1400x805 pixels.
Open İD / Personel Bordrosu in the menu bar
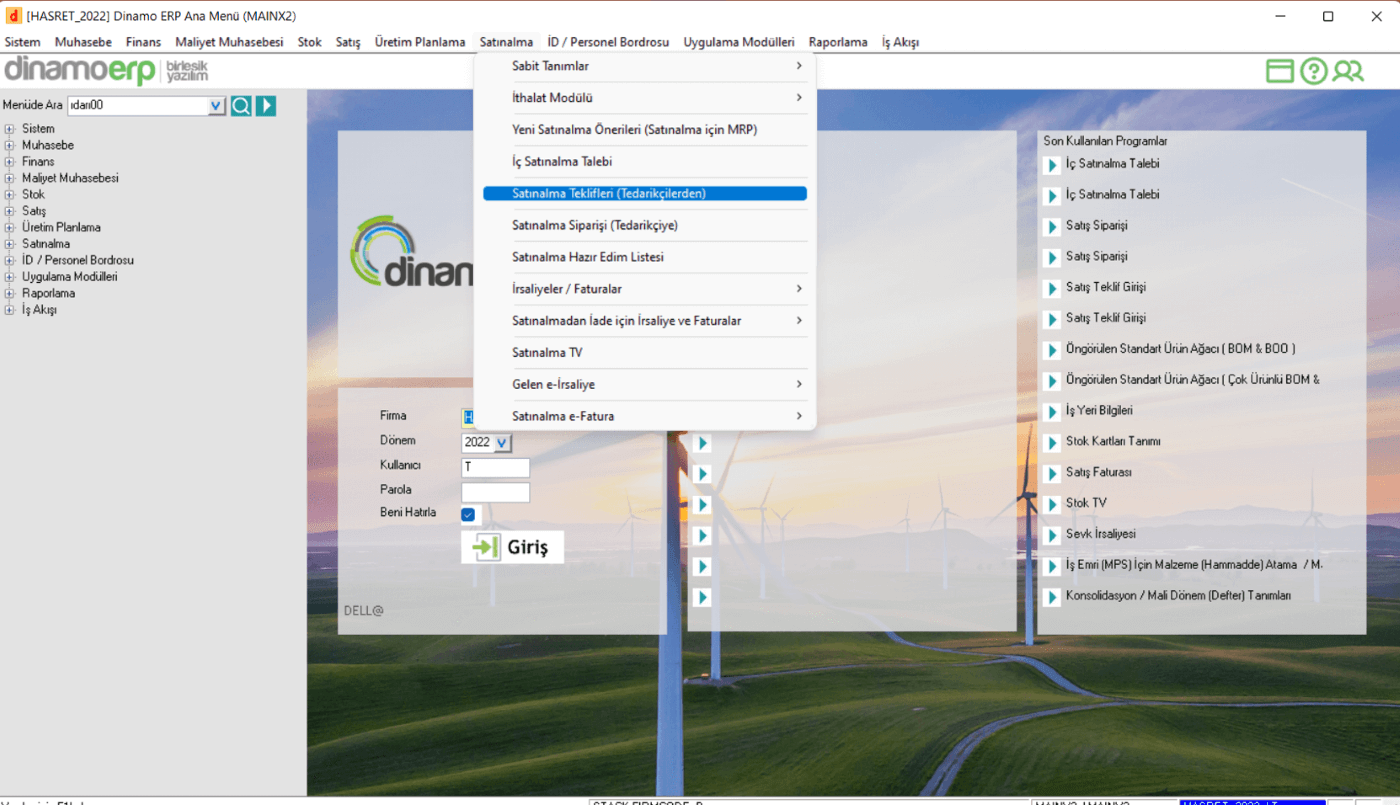608,42
